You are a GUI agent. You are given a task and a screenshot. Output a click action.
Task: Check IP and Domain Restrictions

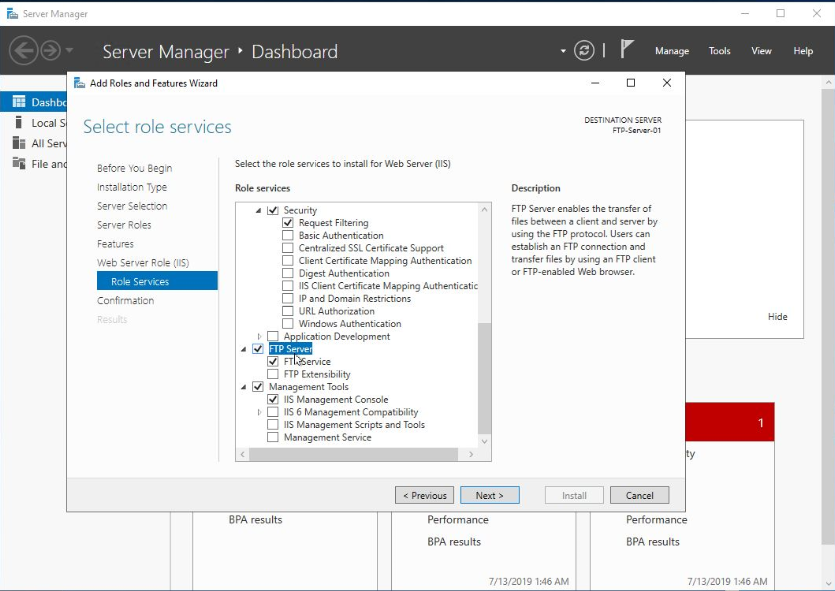point(288,298)
